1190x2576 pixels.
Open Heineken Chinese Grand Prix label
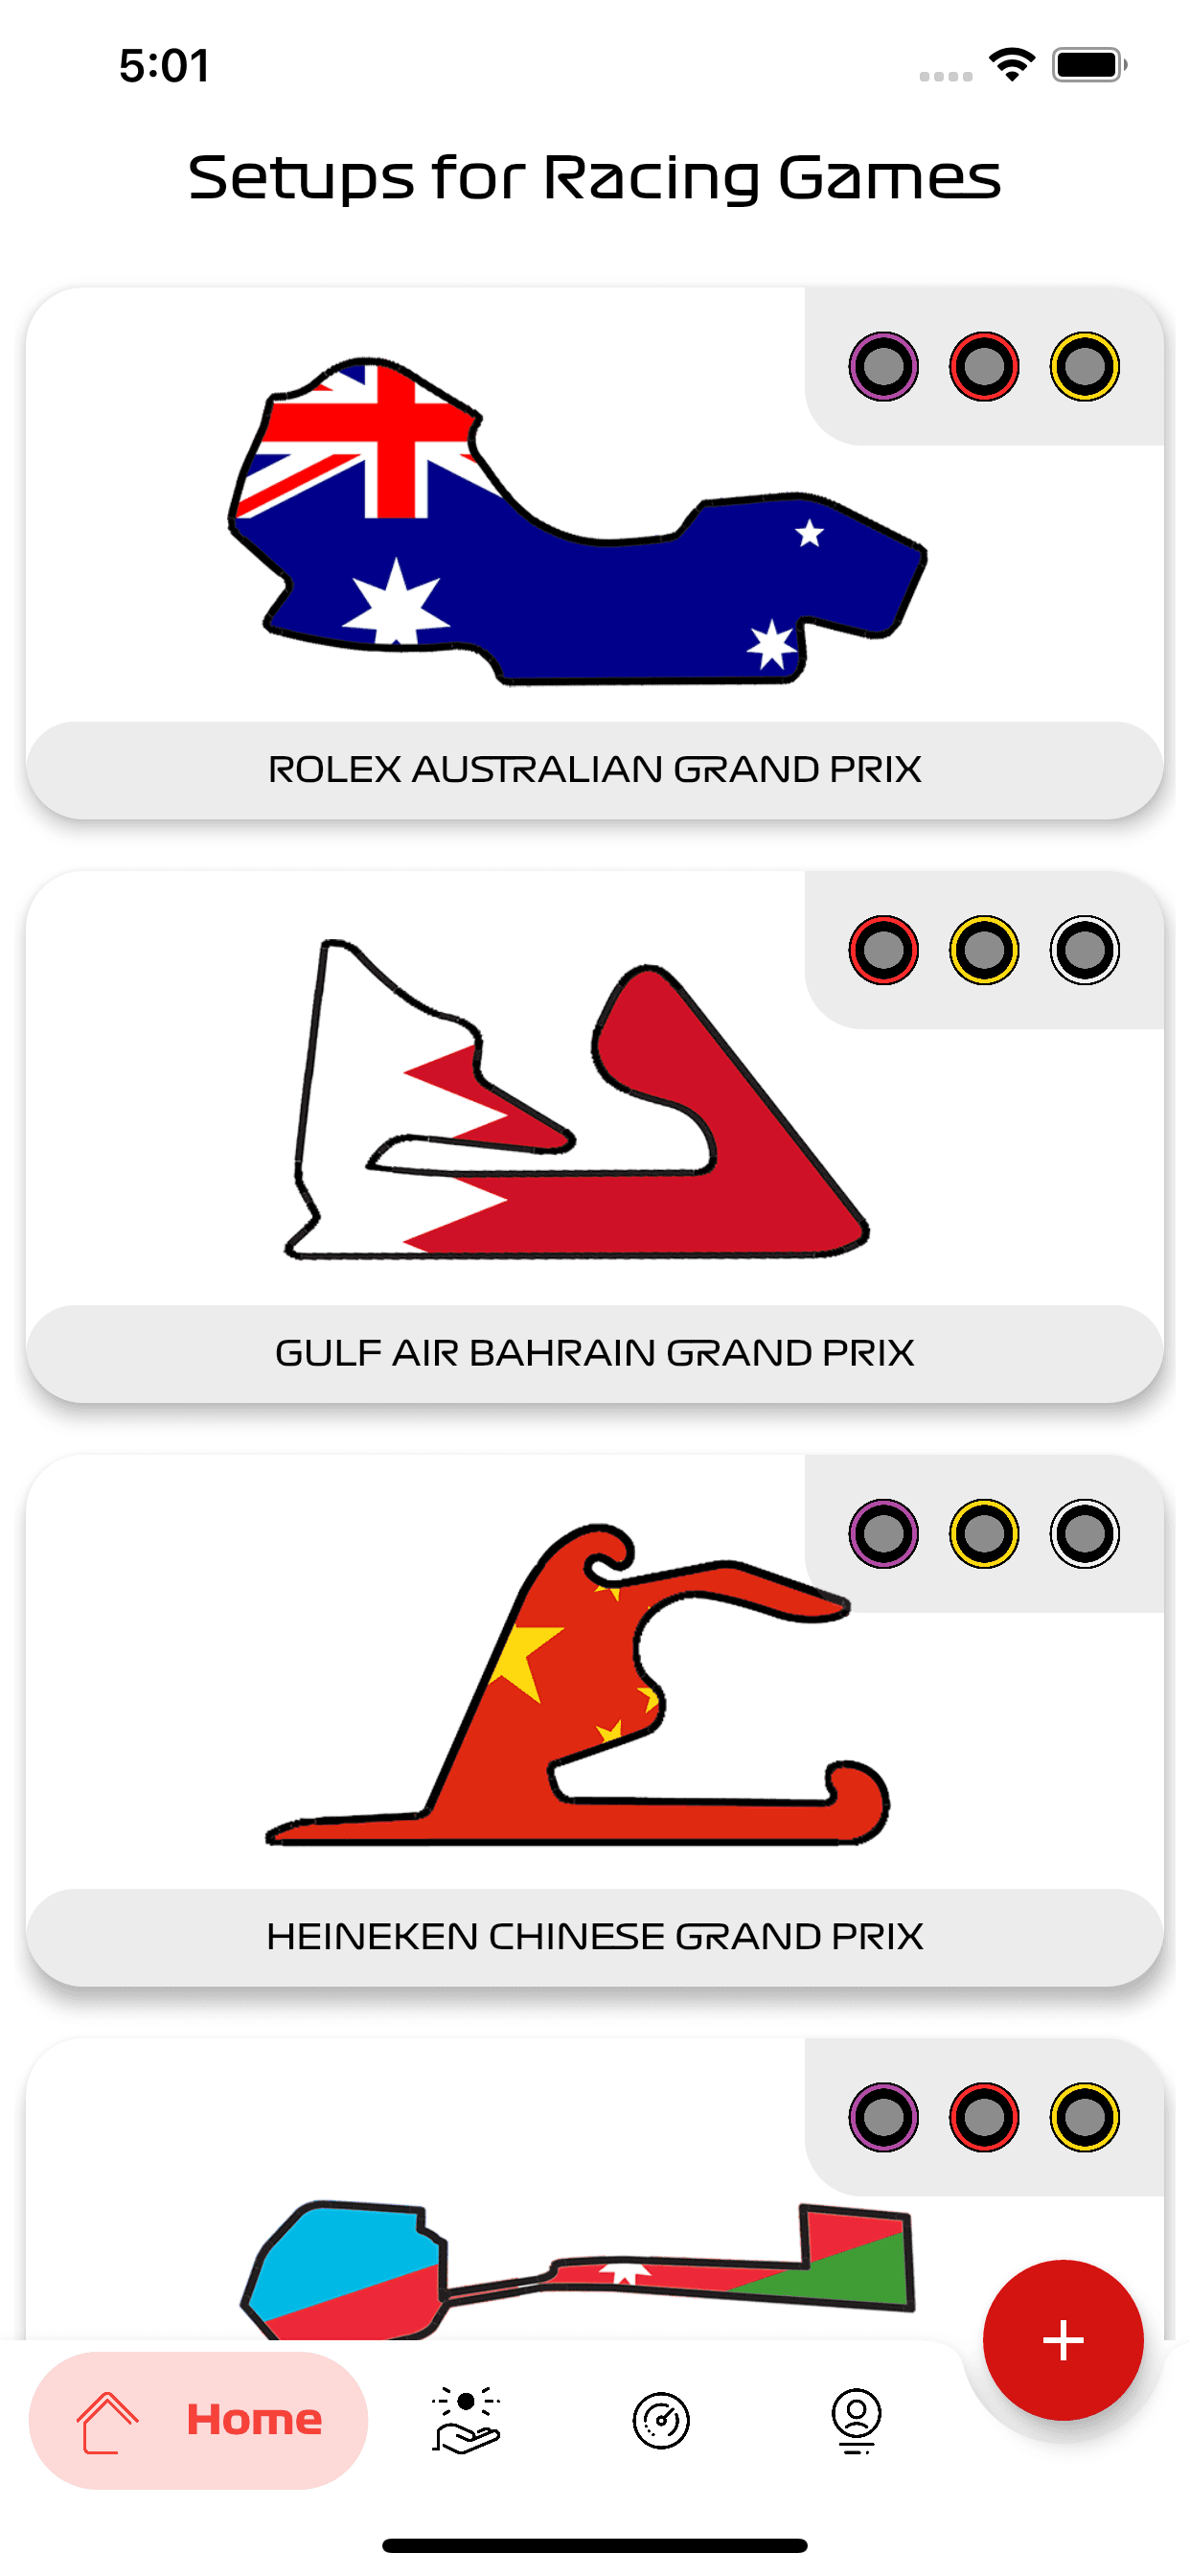pyautogui.click(x=595, y=1937)
